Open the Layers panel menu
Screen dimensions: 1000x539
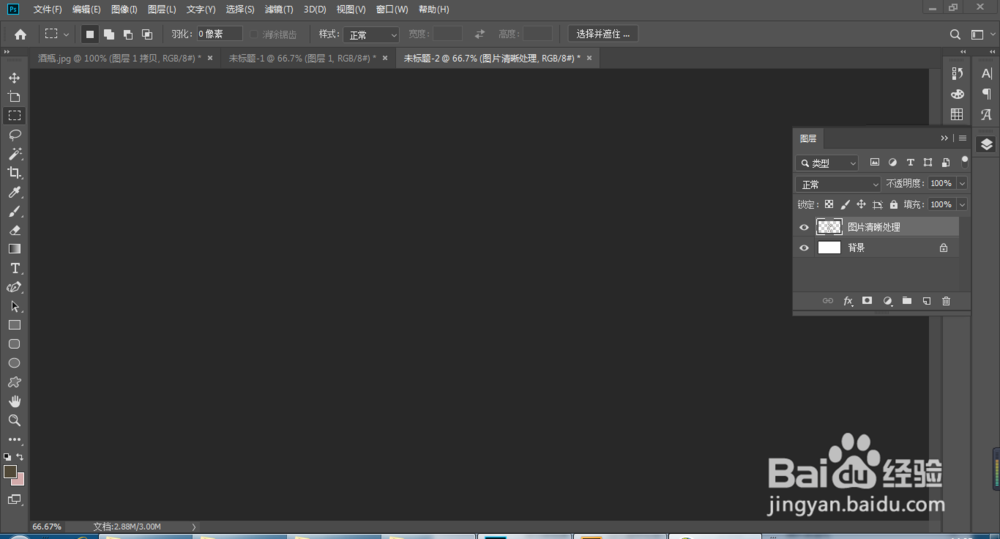[x=962, y=138]
